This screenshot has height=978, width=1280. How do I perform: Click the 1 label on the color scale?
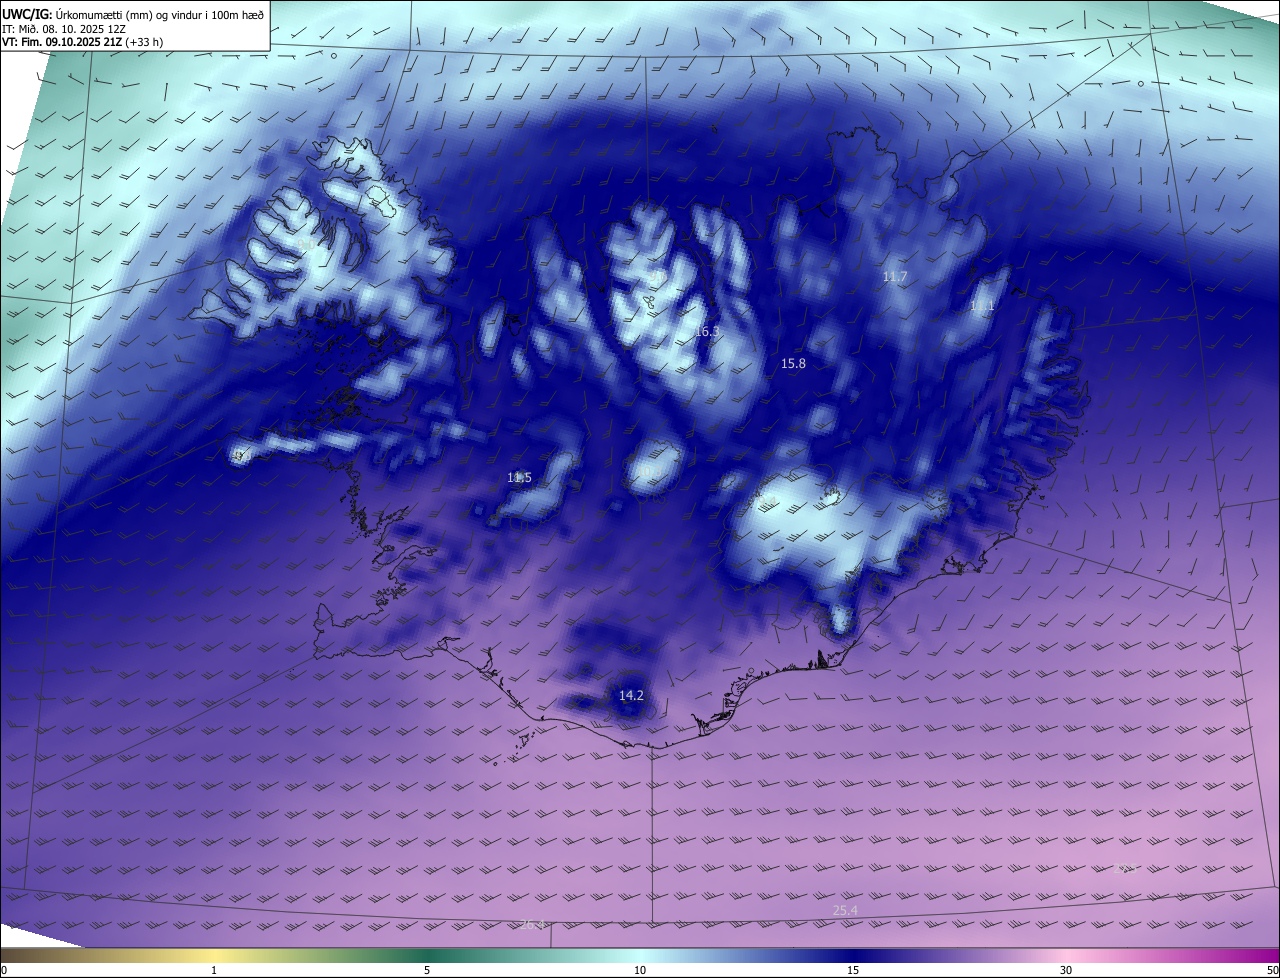coord(214,970)
